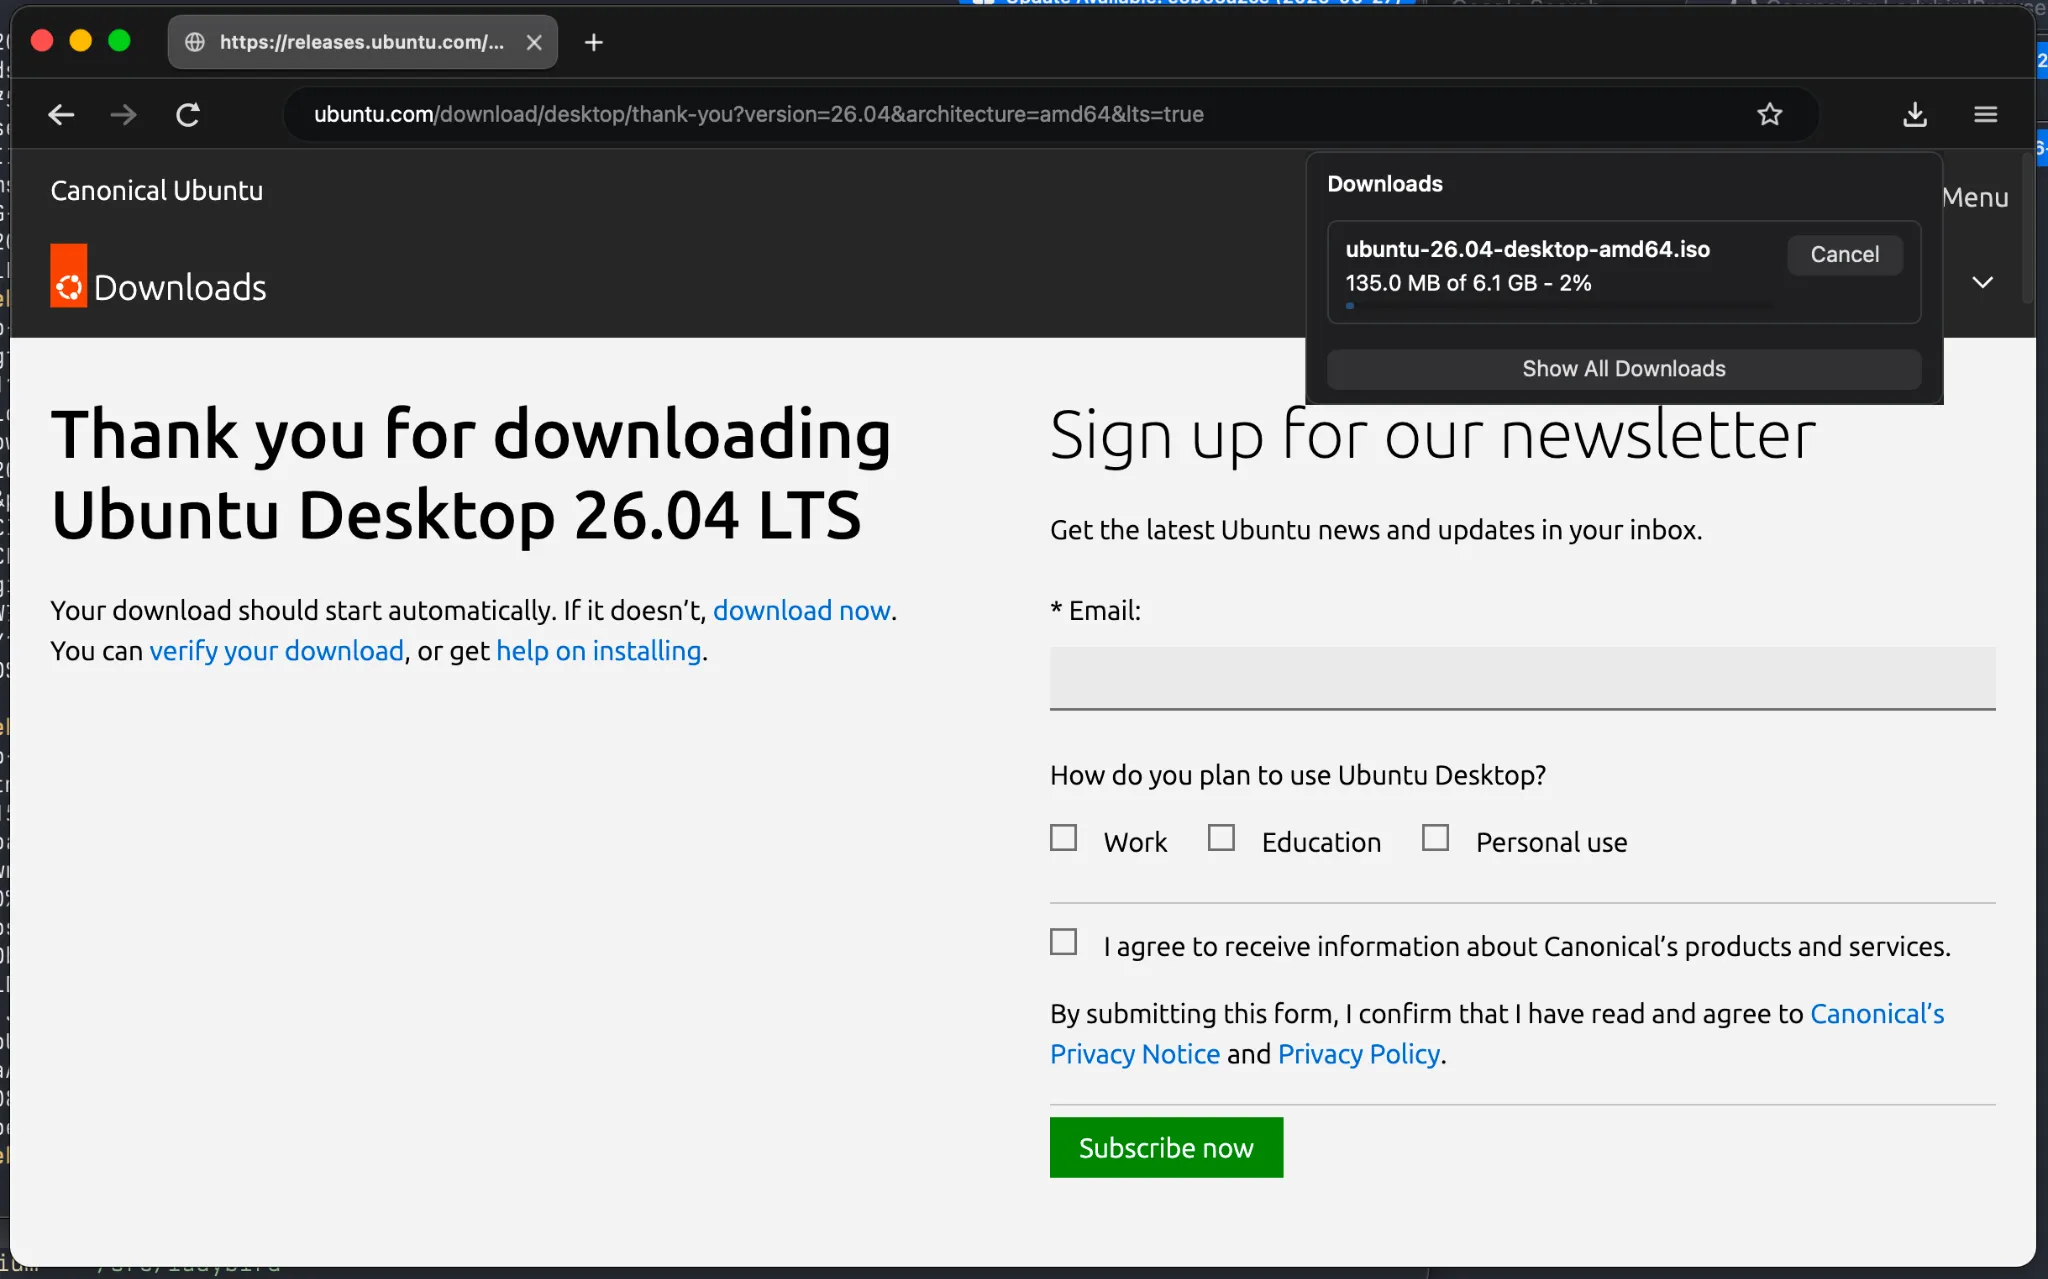The height and width of the screenshot is (1279, 2048).
Task: Click the 'download now' link
Action: tap(801, 610)
